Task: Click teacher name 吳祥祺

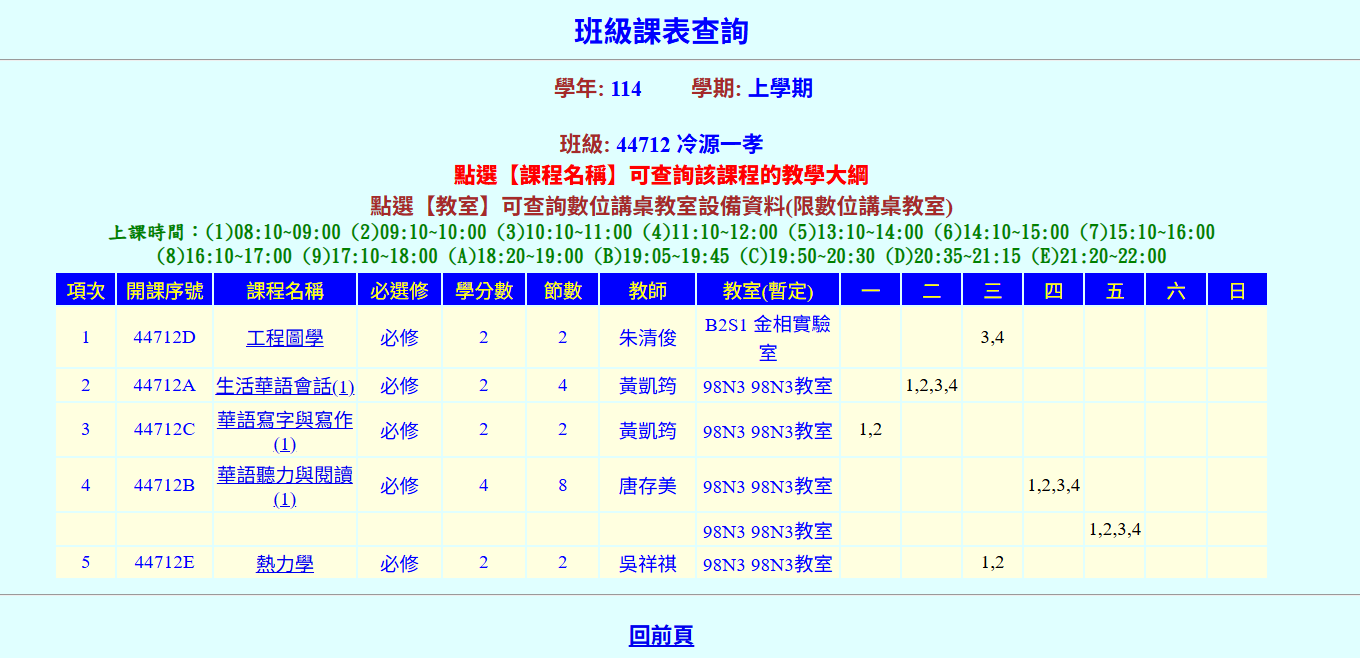Action: click(647, 564)
